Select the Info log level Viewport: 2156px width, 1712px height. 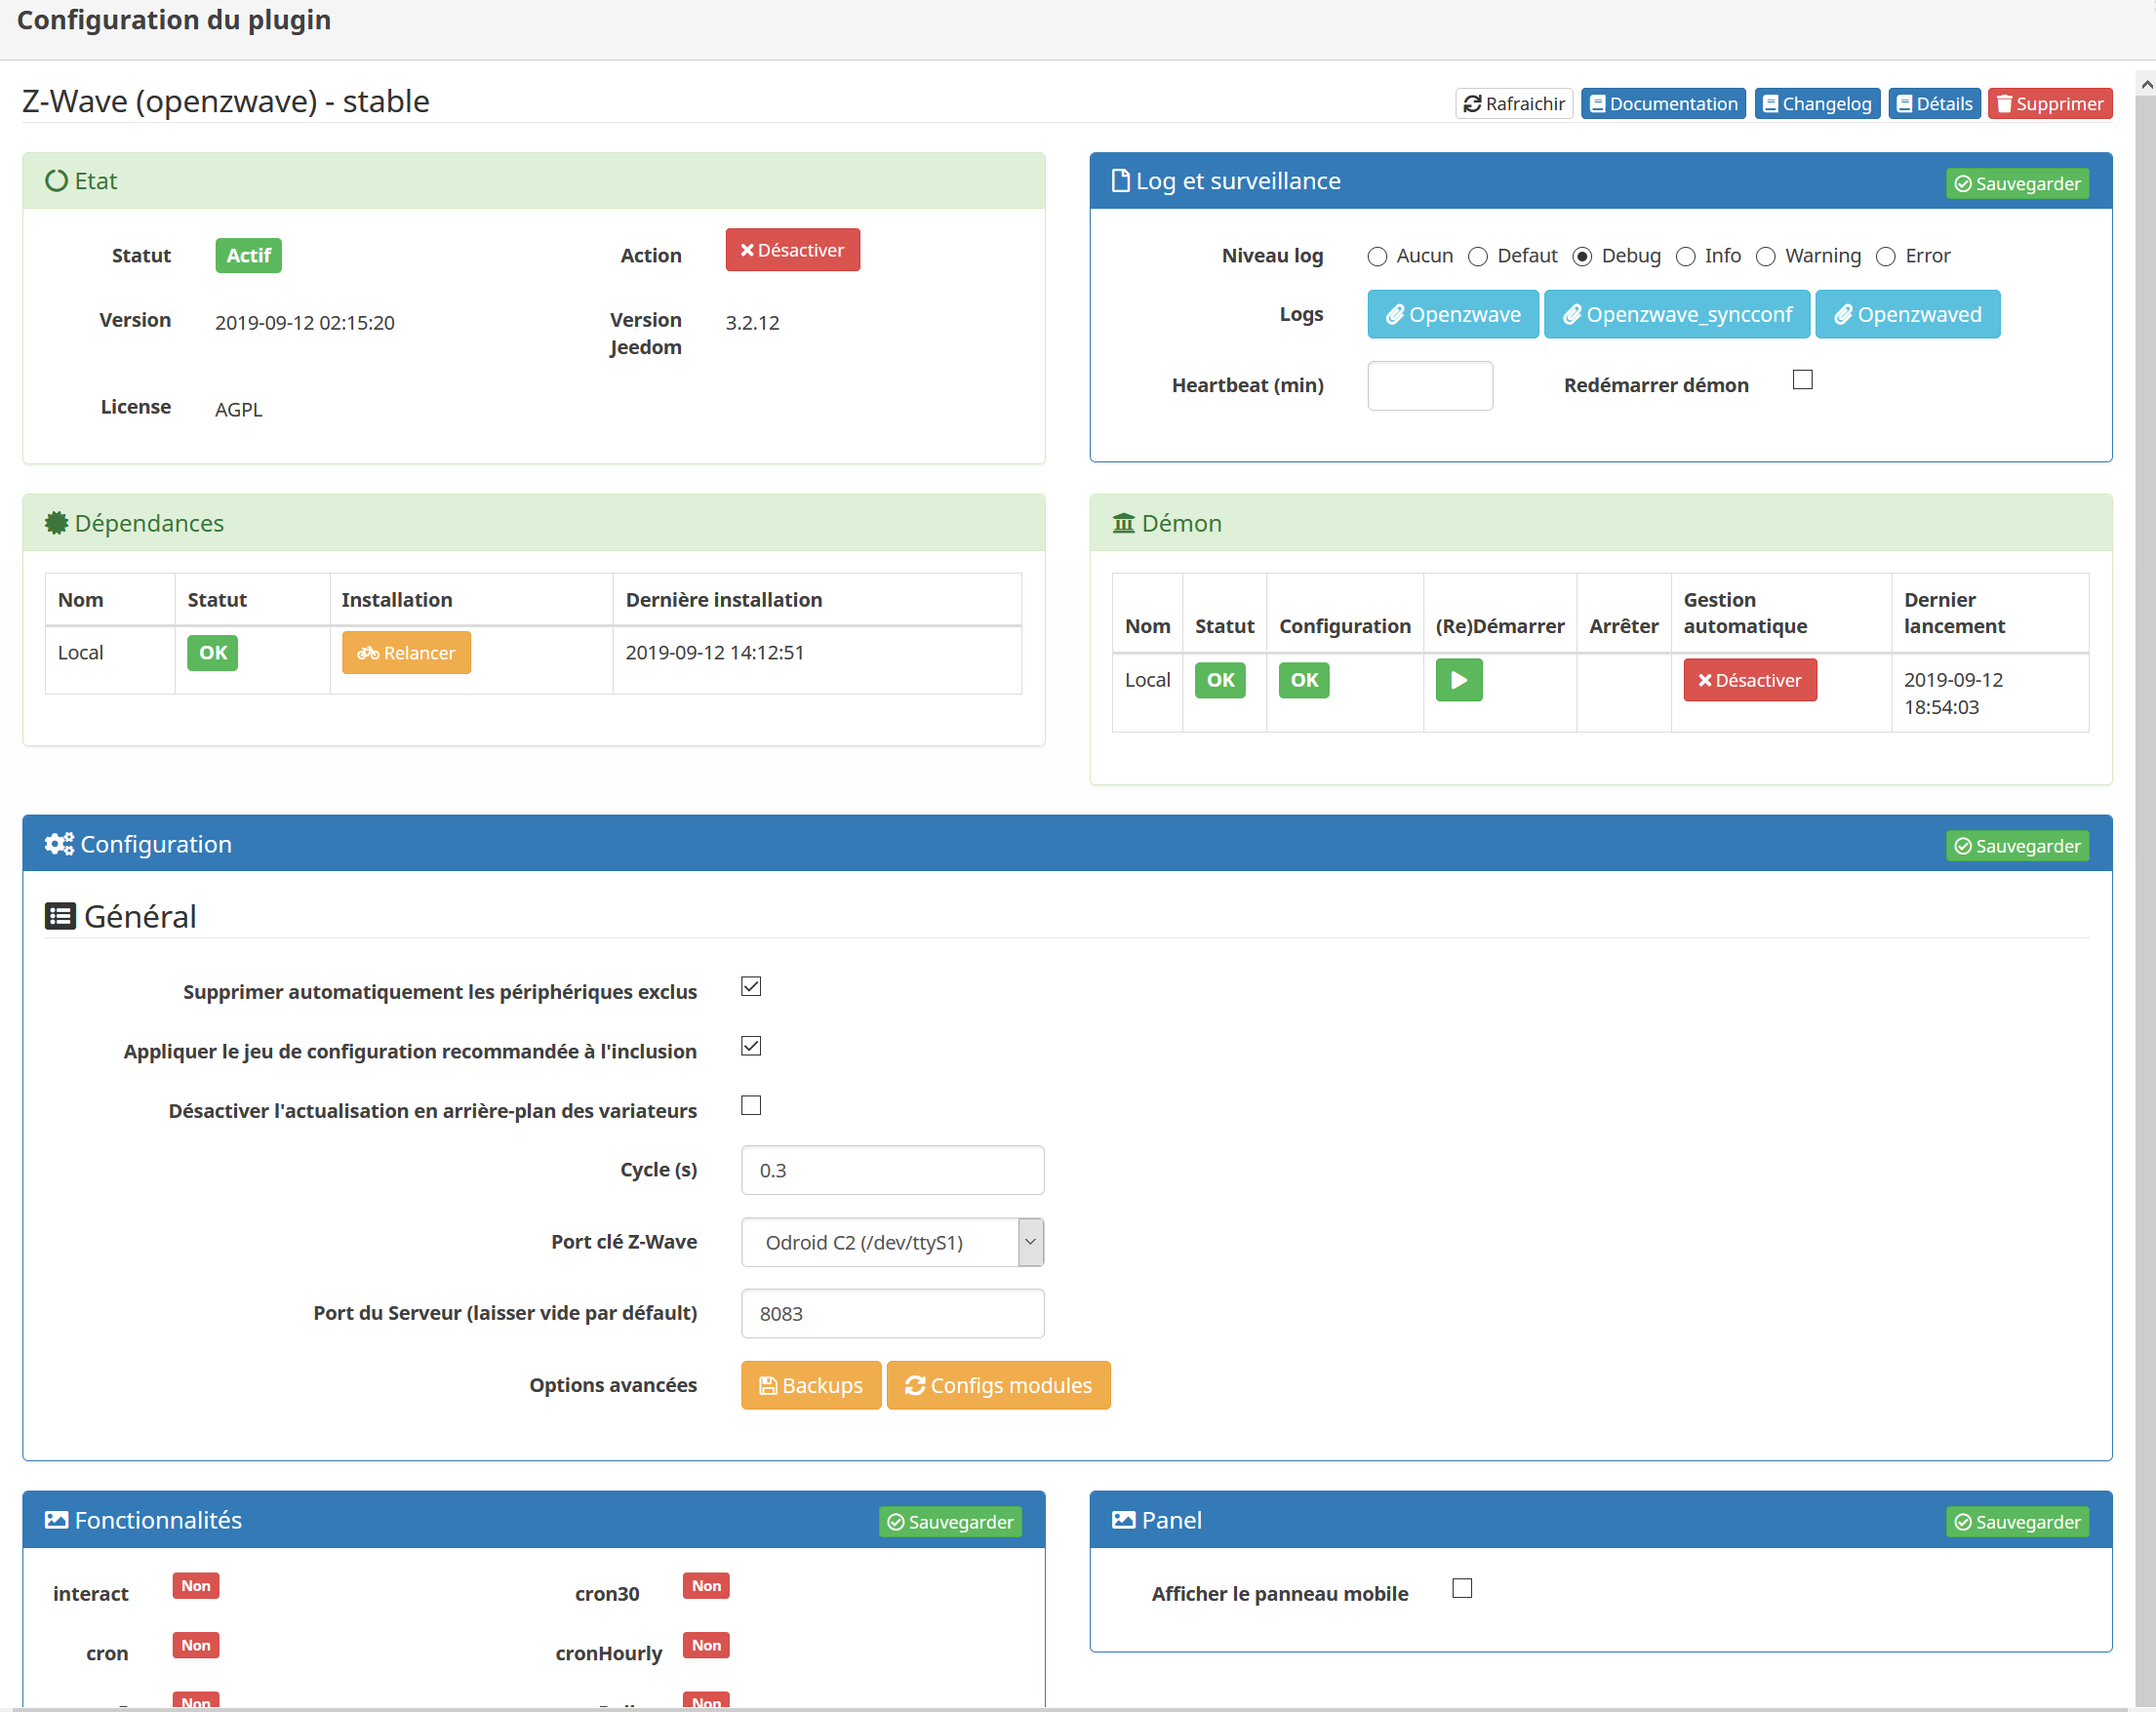[1685, 257]
